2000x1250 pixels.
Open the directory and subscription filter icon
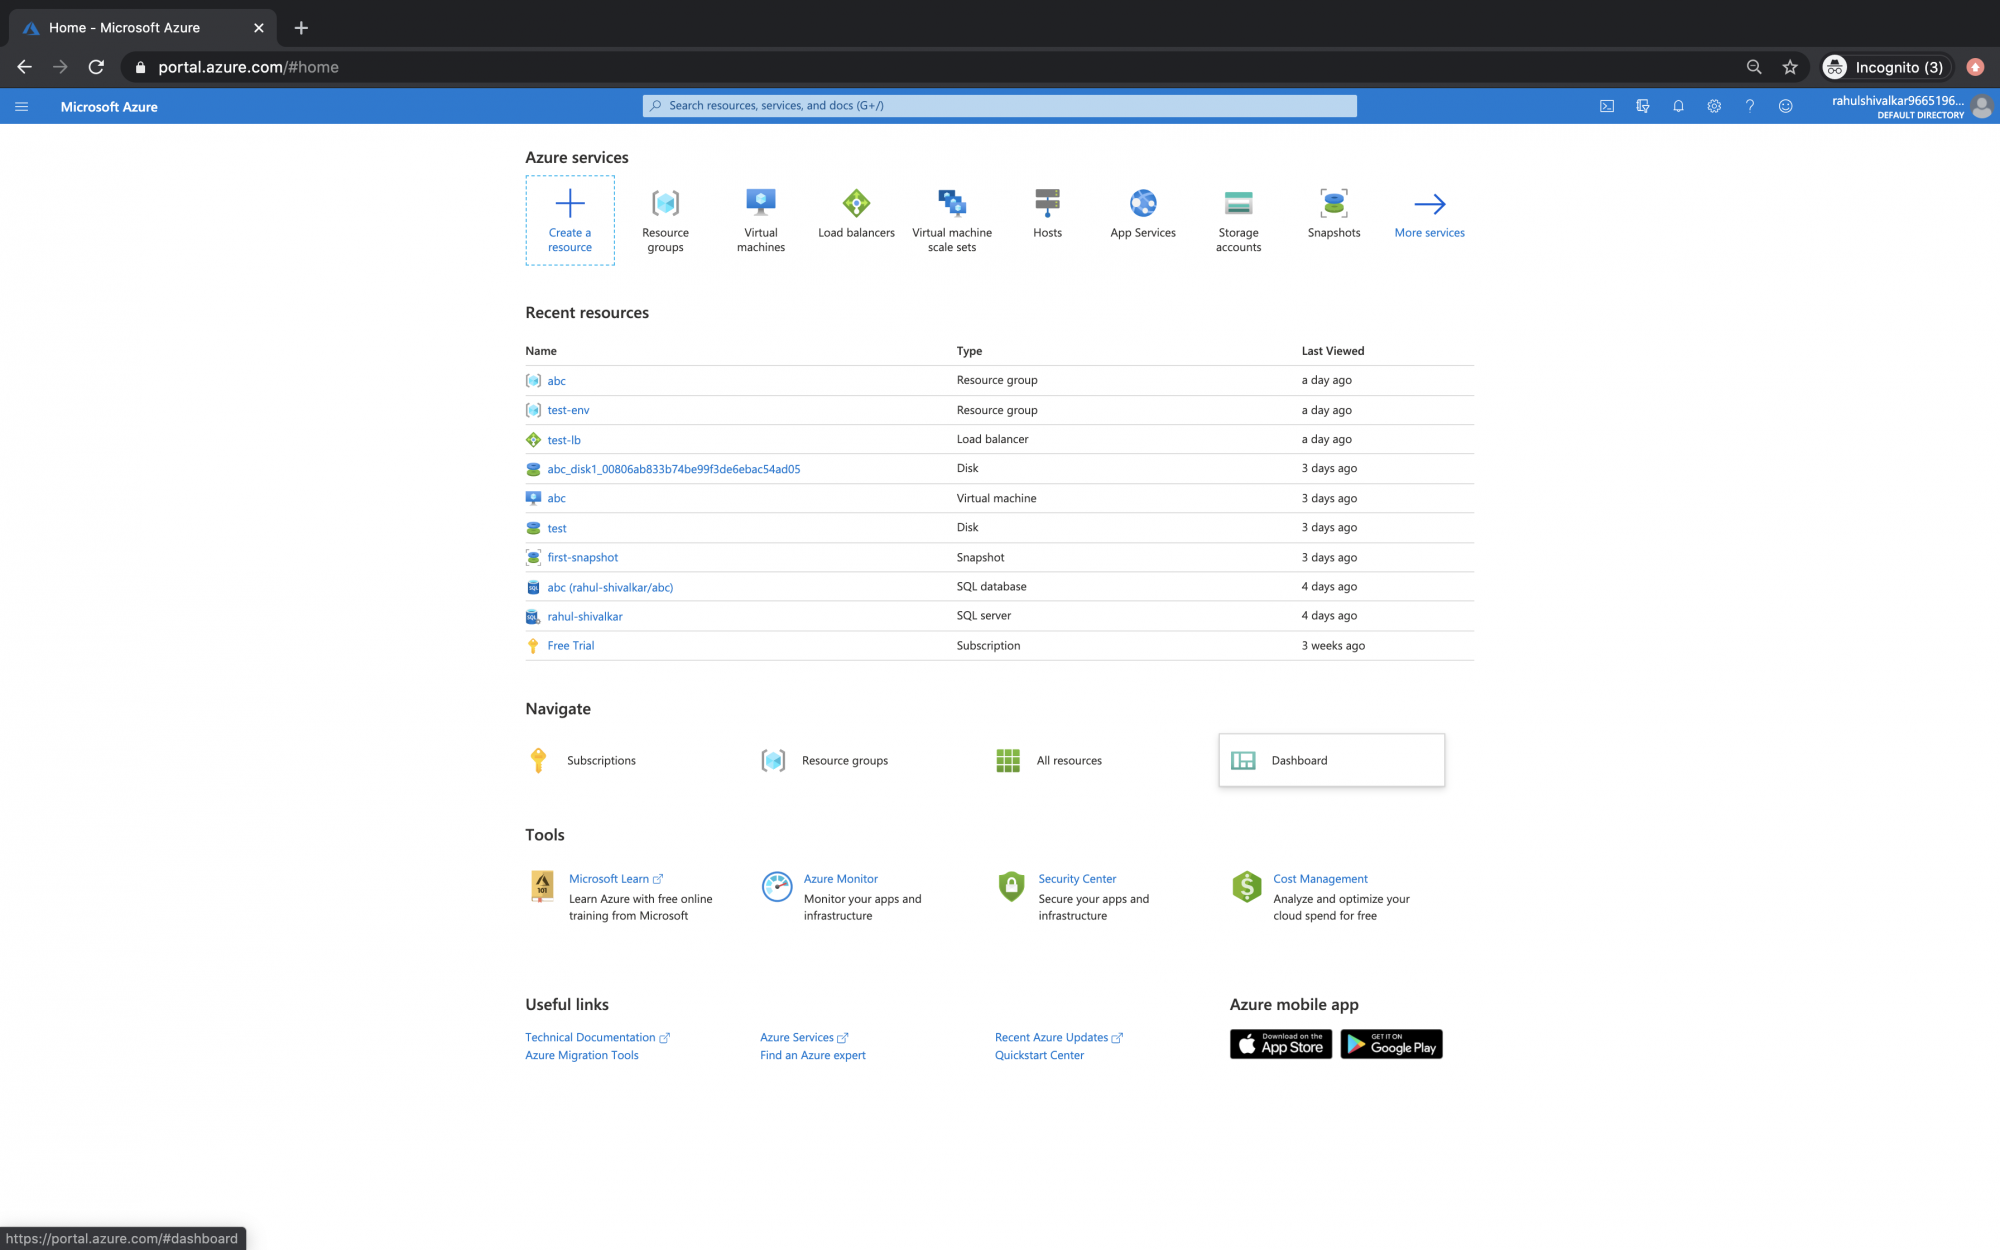pos(1642,106)
